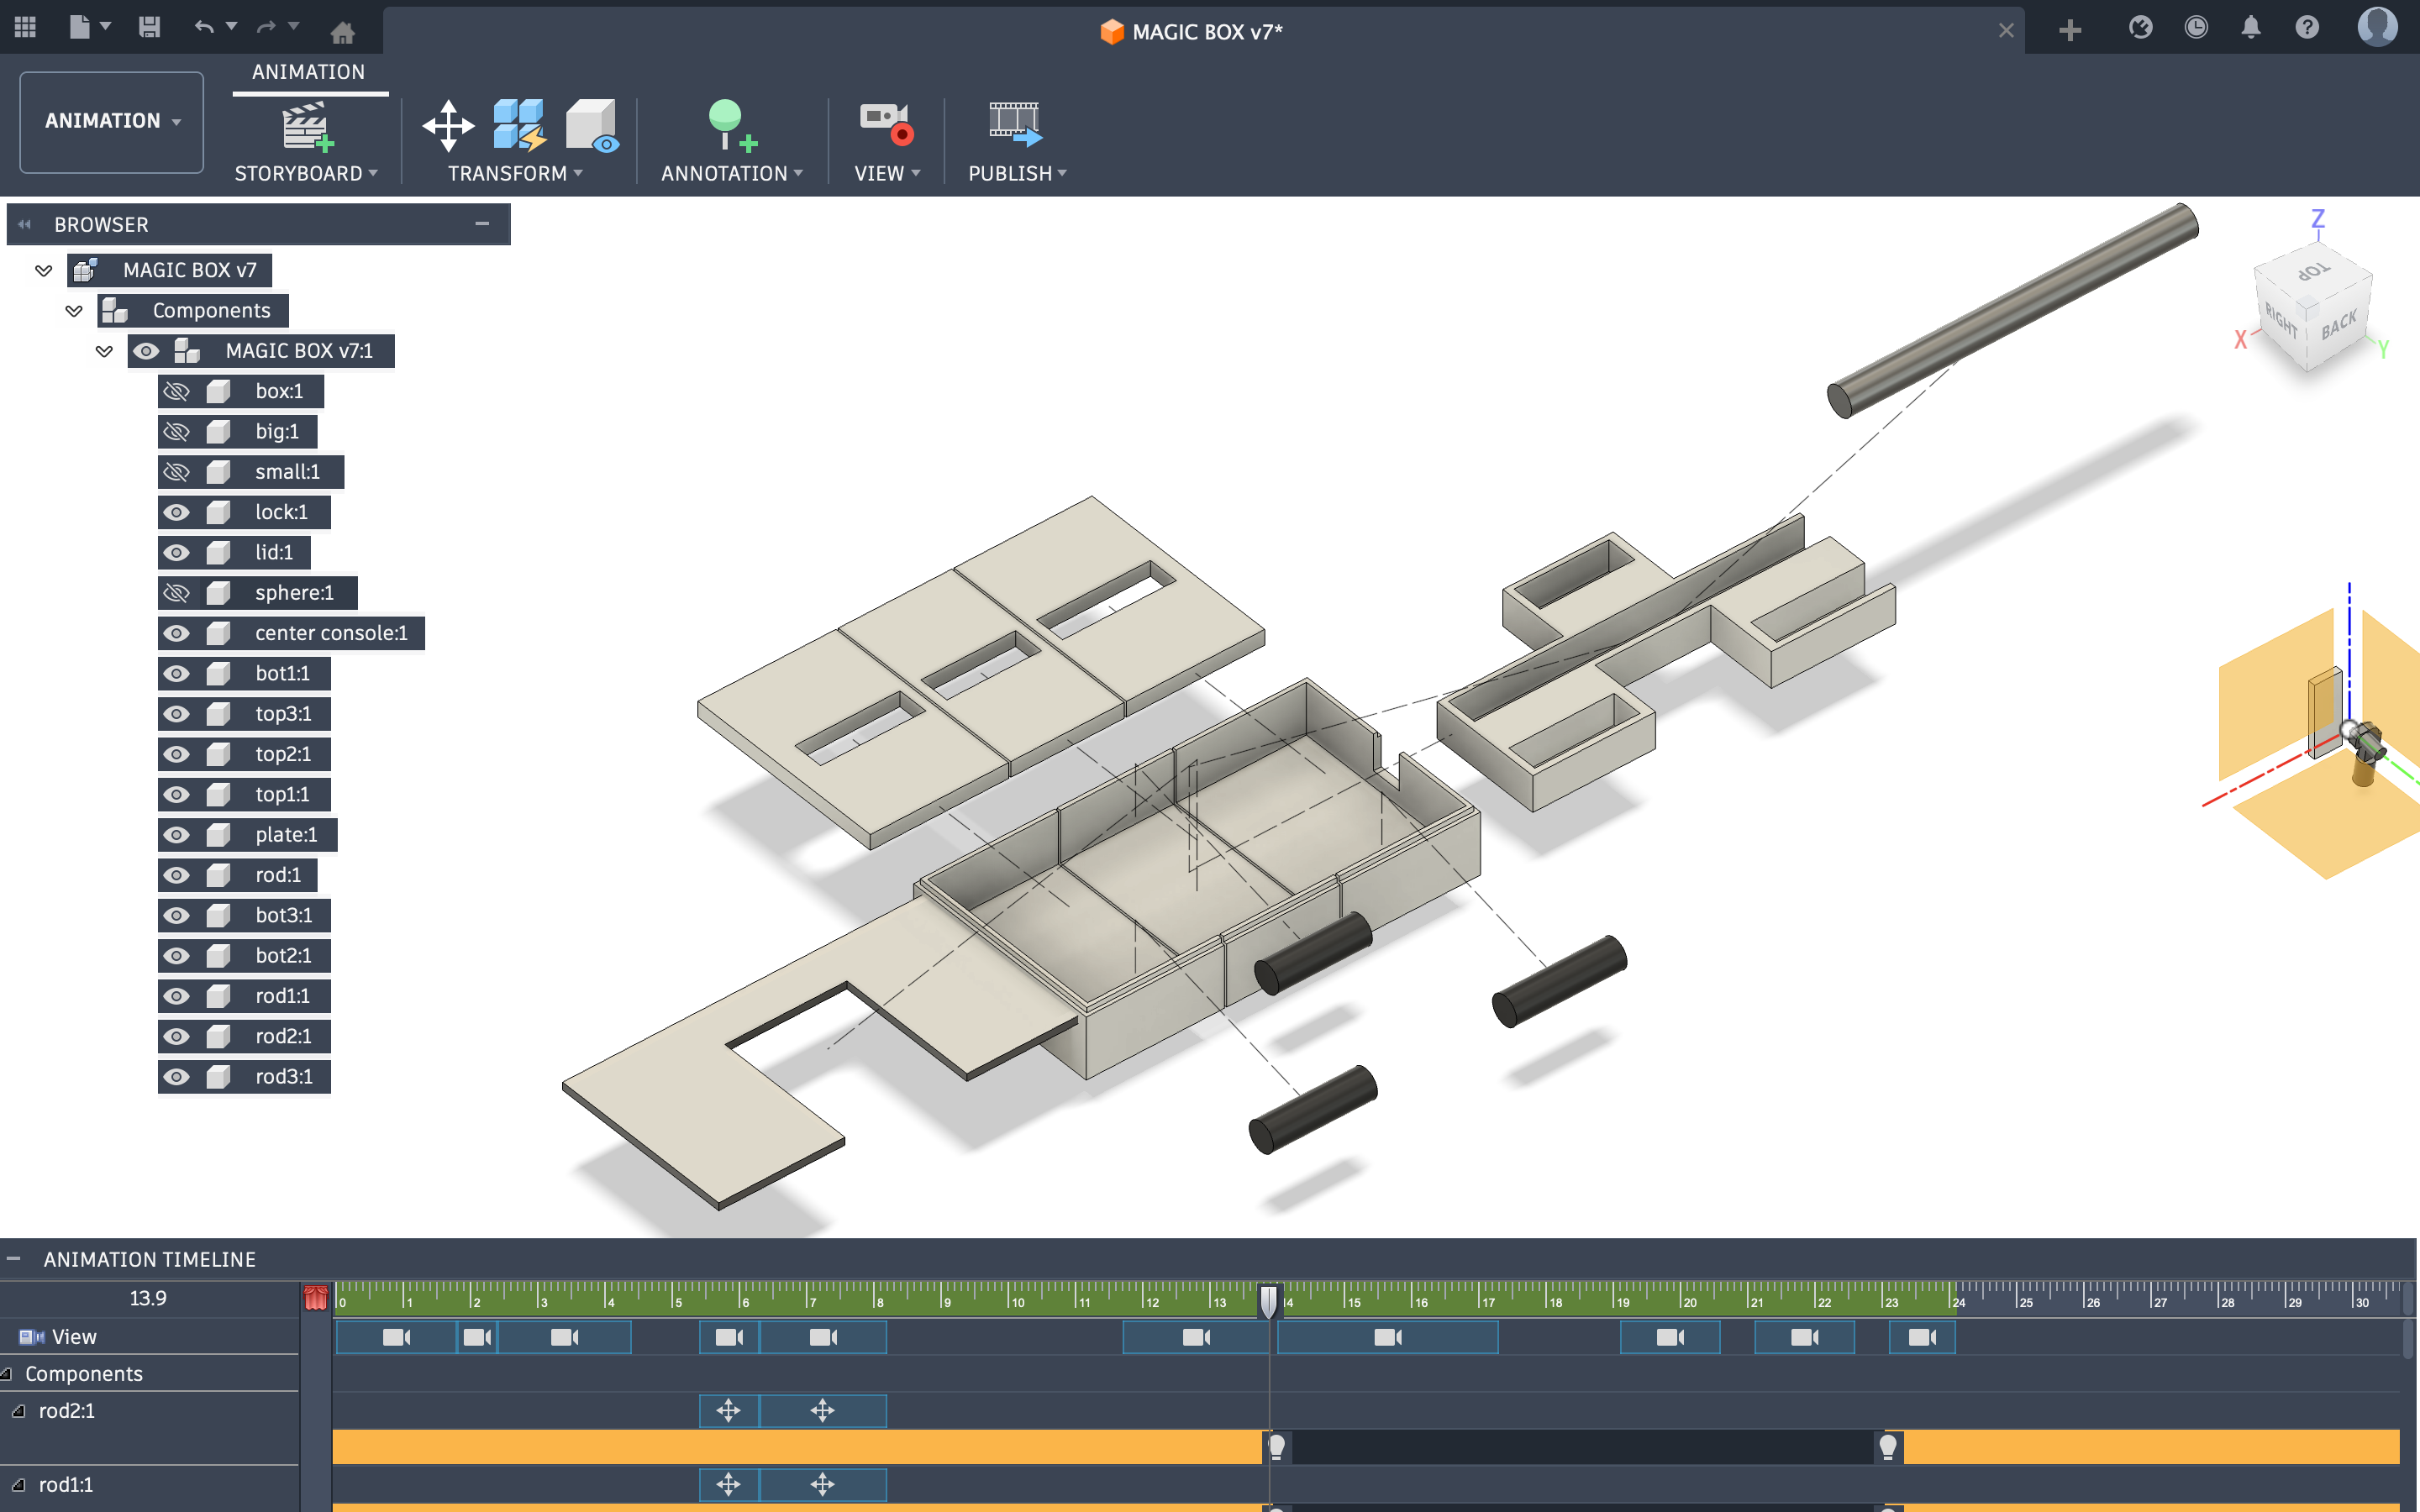Screen dimensions: 2420x1512
Task: Open the data panel grid icon
Action: click(x=25, y=27)
